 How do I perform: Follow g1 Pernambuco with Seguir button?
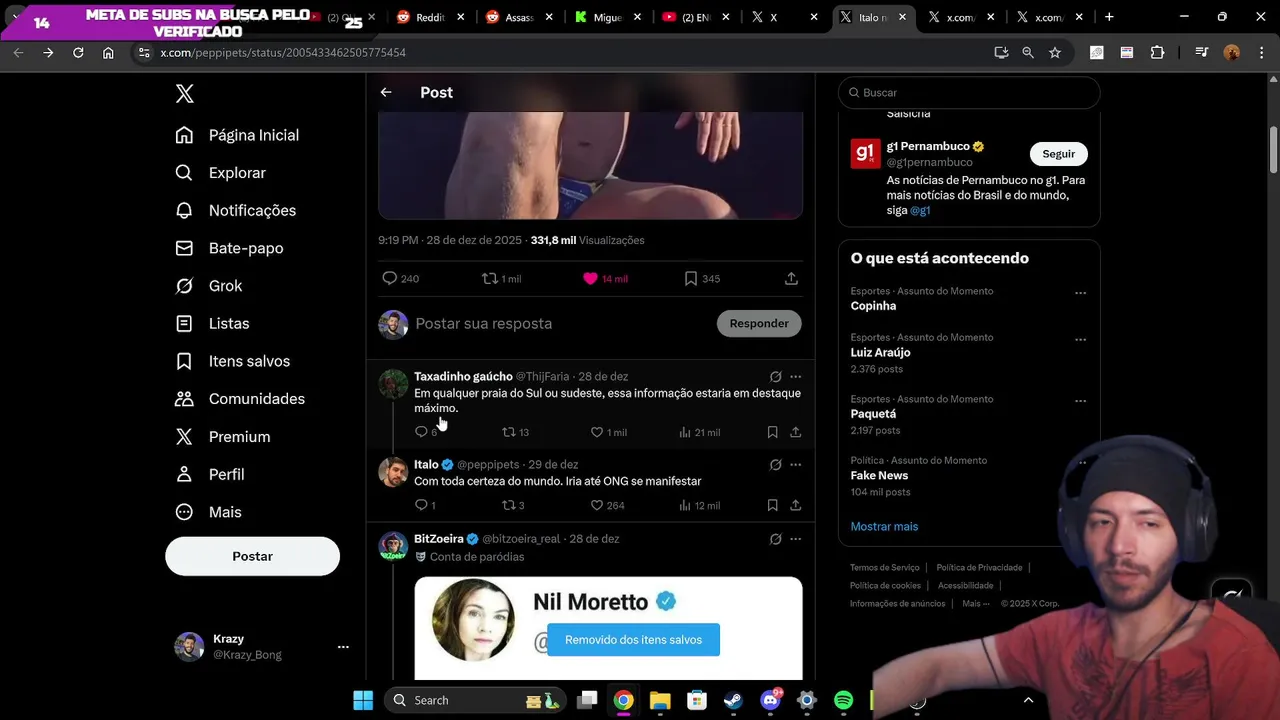[x=1058, y=154]
